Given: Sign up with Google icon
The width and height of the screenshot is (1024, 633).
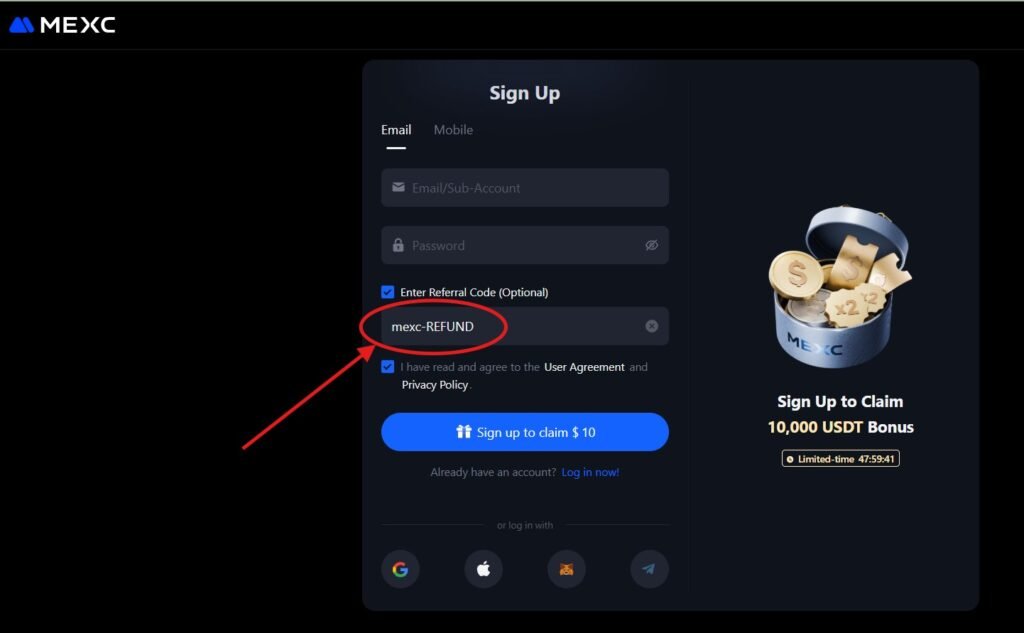Looking at the screenshot, I should tap(400, 569).
